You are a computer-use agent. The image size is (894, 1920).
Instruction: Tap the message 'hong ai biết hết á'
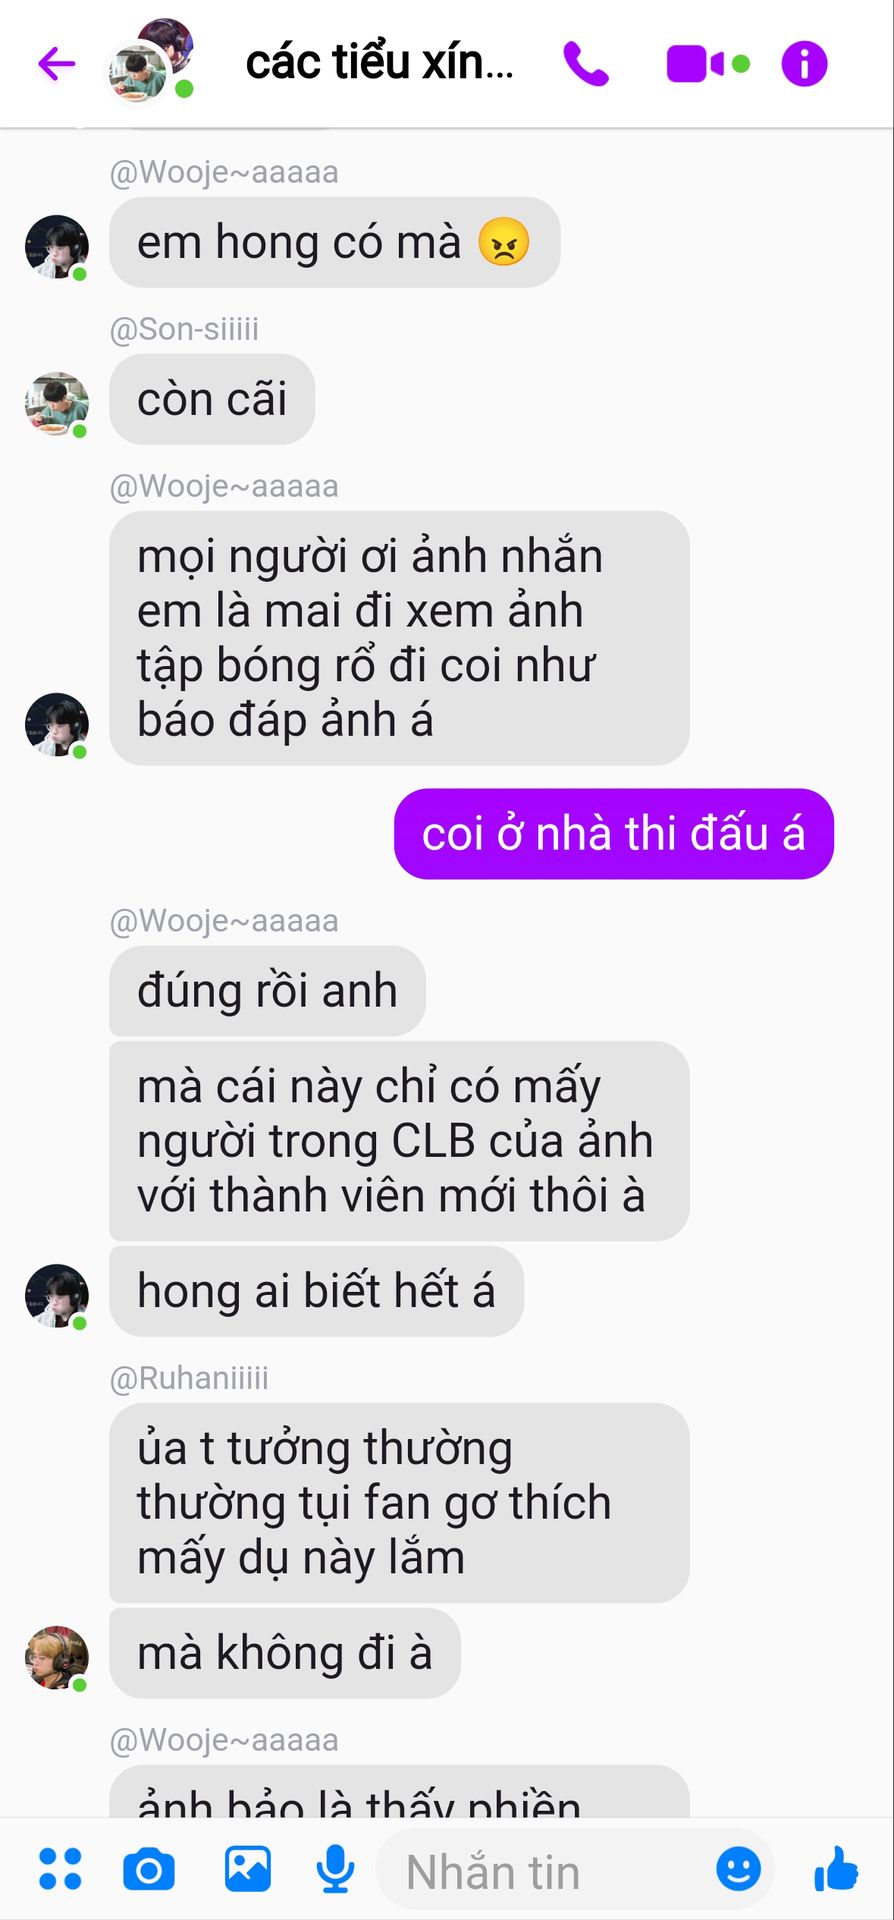click(316, 1291)
